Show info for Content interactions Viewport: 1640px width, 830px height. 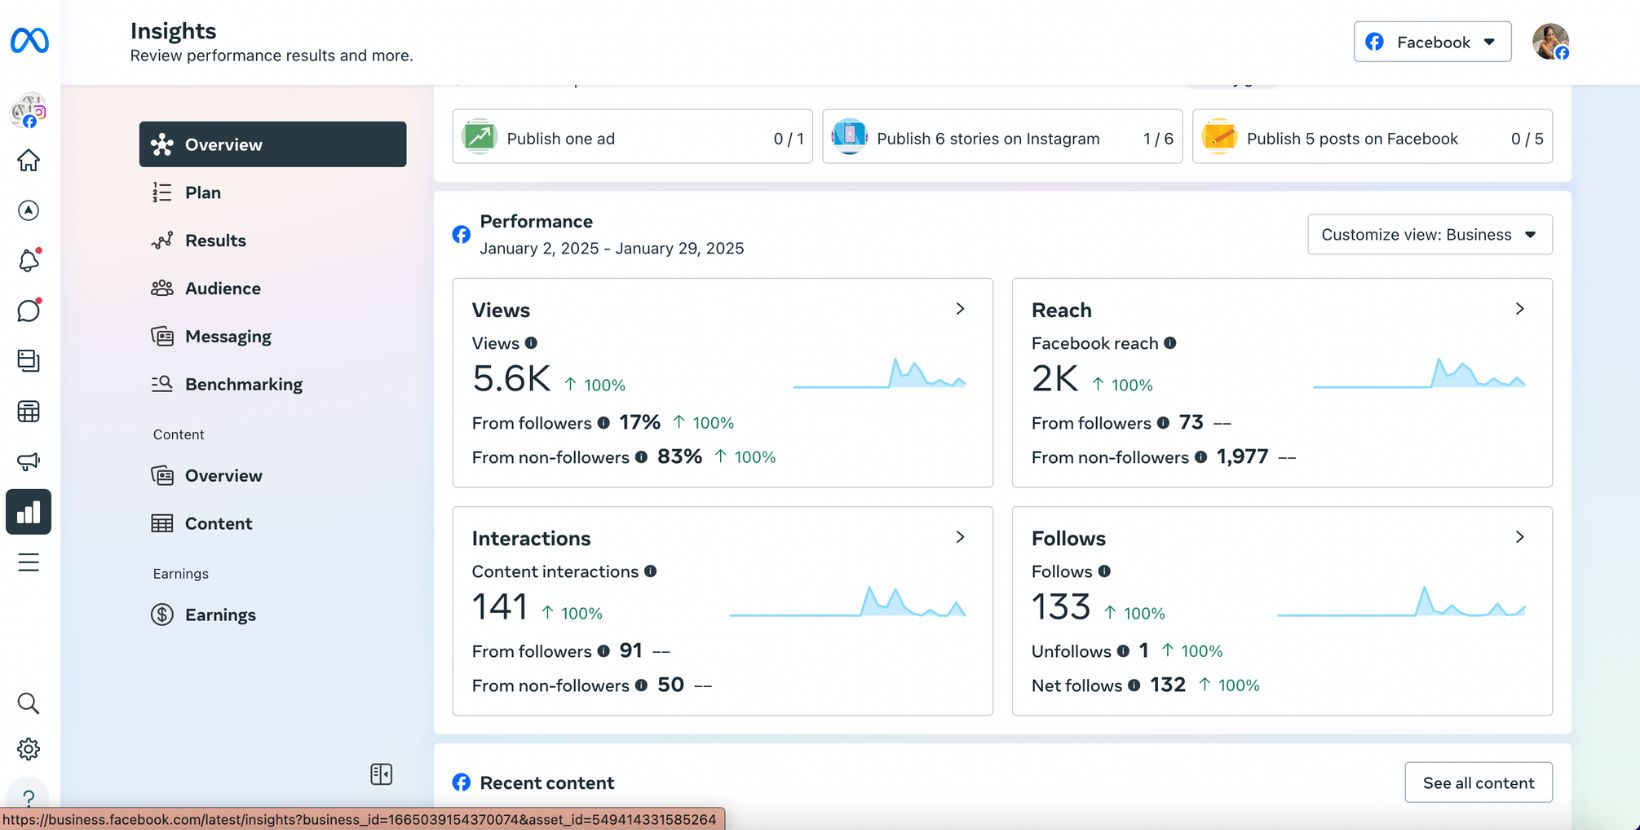[650, 571]
